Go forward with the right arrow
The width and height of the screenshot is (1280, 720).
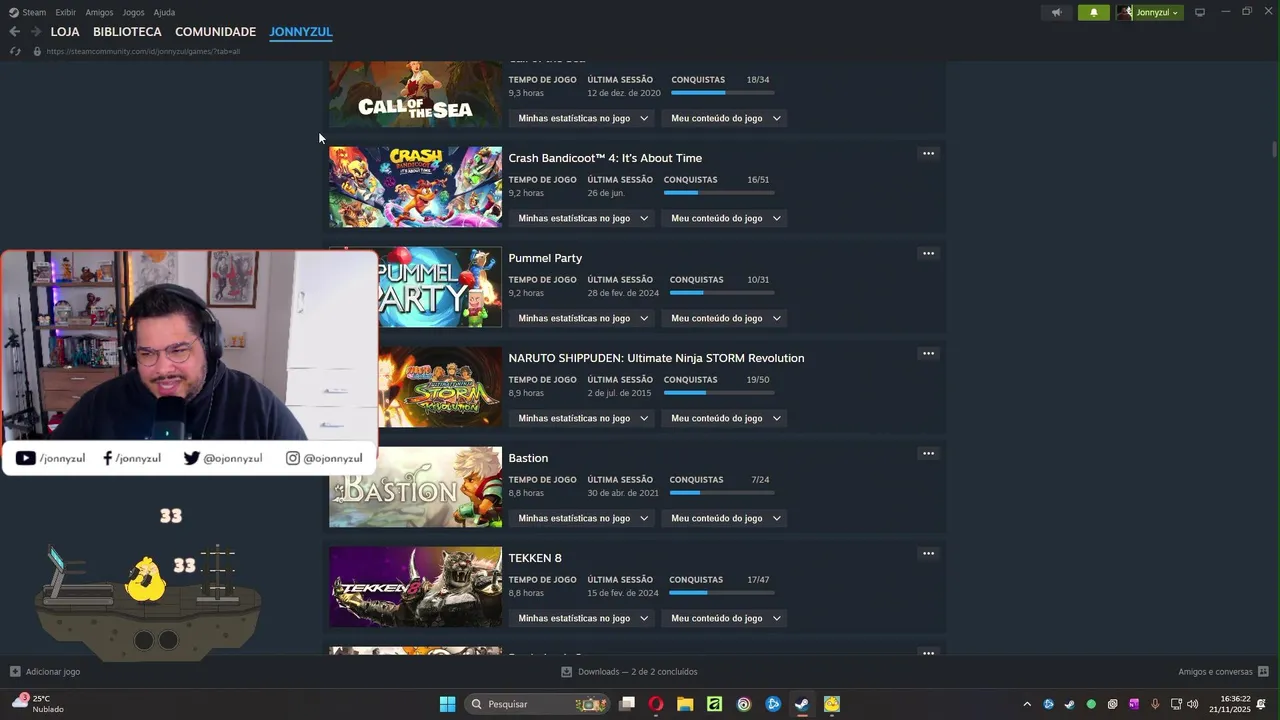pos(35,32)
